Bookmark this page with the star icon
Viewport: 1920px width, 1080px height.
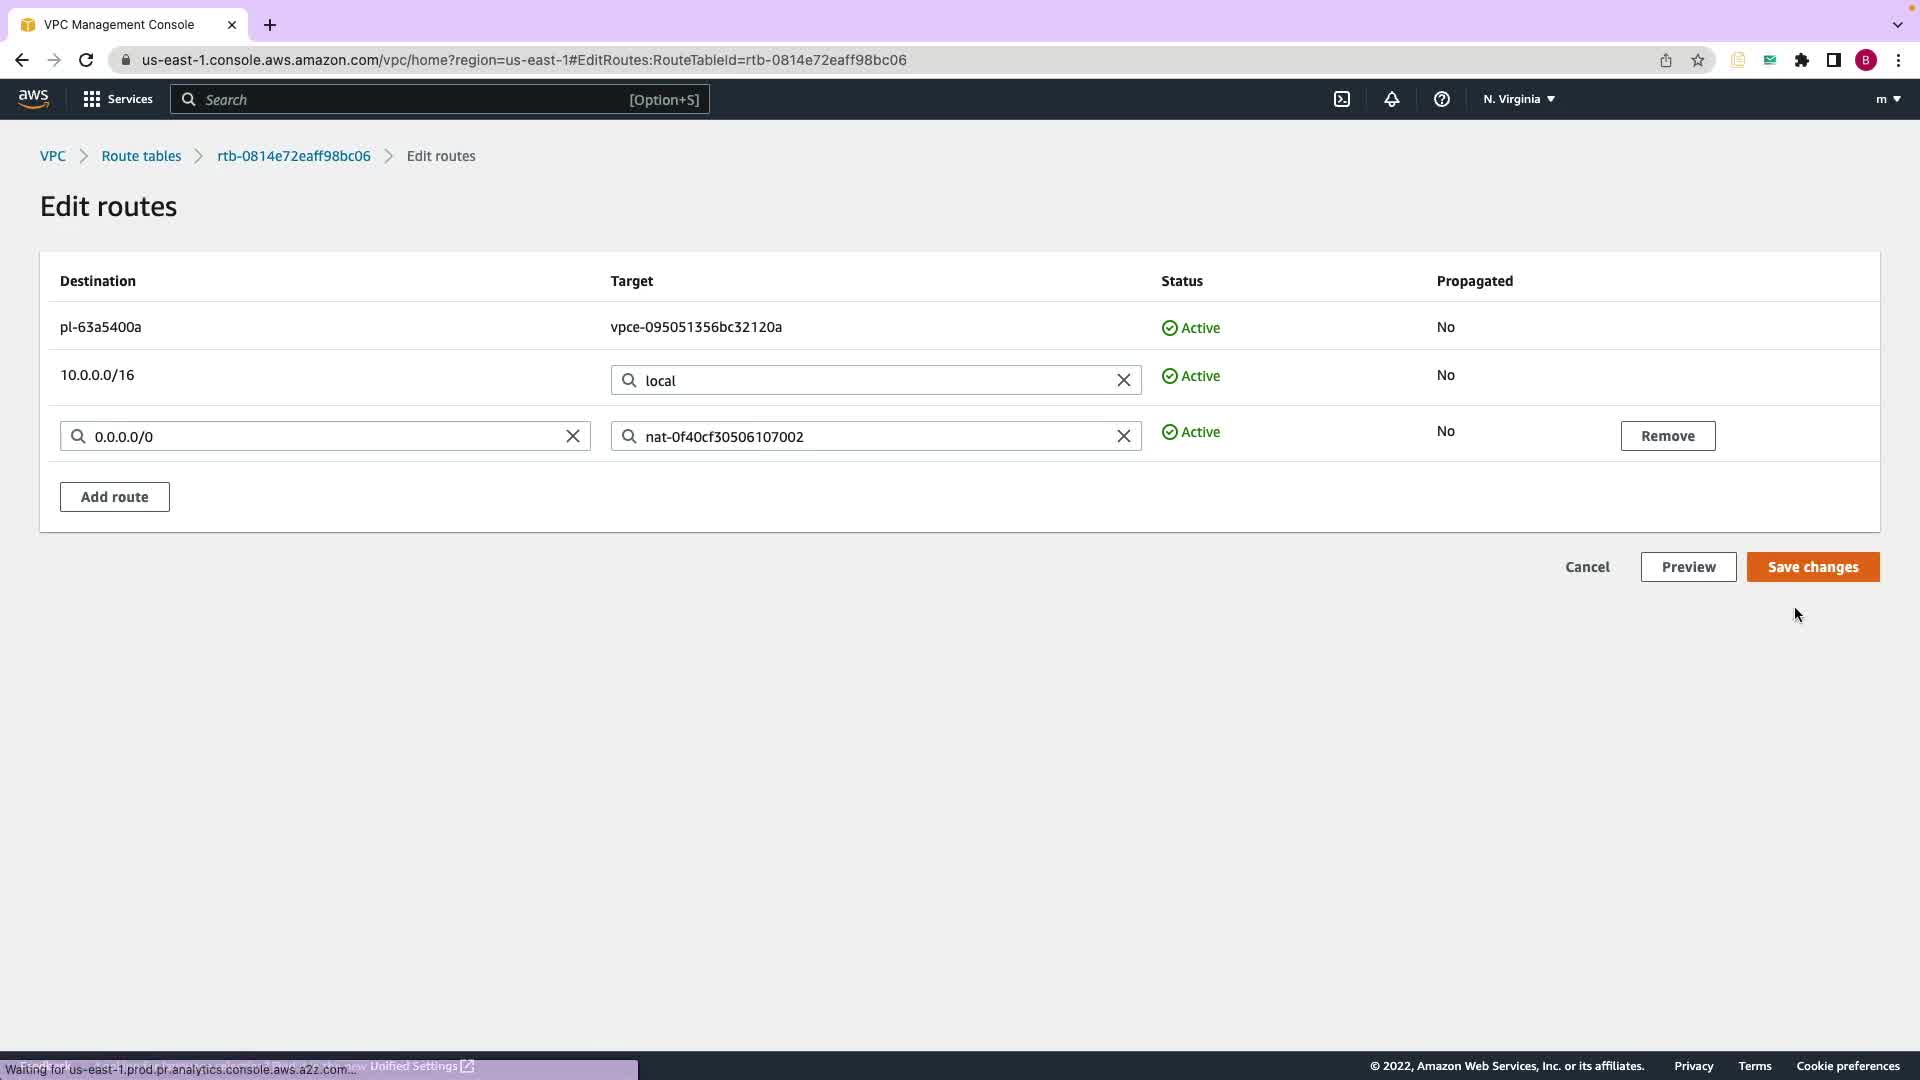coord(1697,60)
